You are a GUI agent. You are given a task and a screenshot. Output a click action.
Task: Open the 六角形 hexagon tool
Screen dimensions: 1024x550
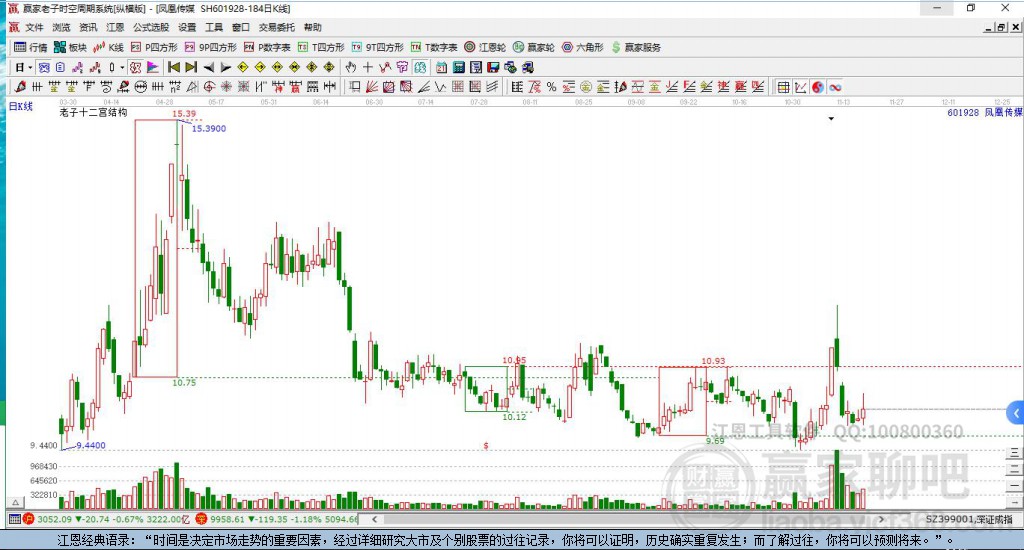(583, 47)
